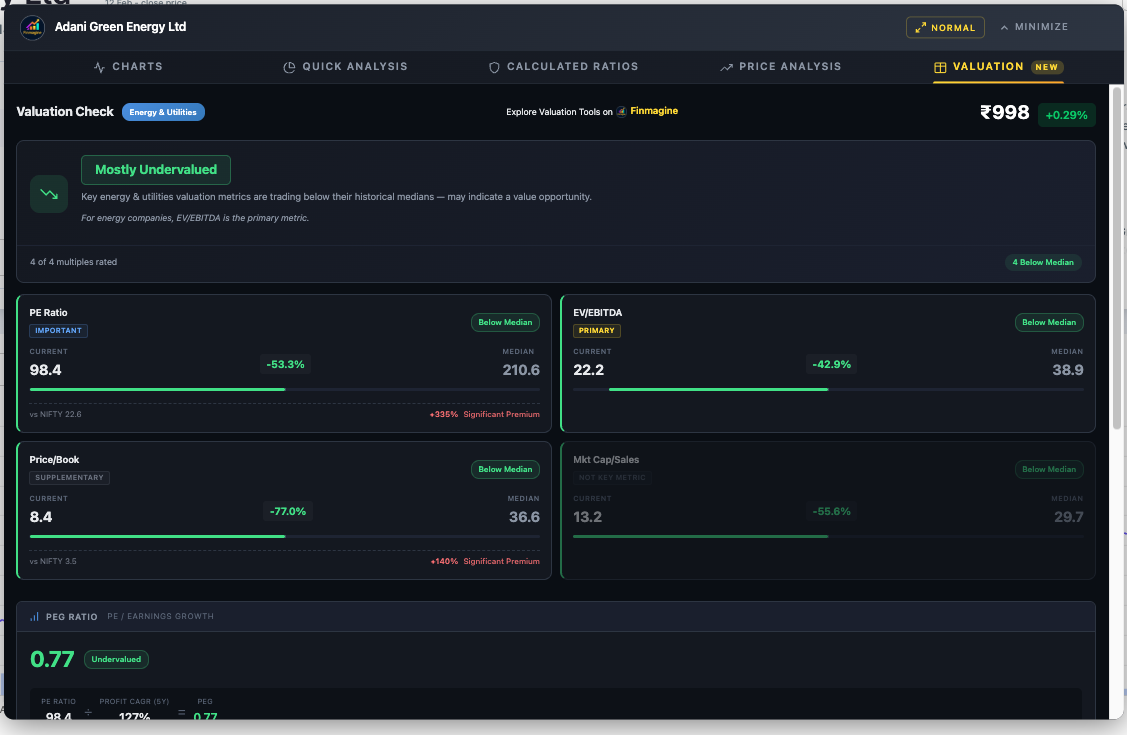The height and width of the screenshot is (735, 1127).
Task: Click the Price Analysis trend icon
Action: coord(726,67)
